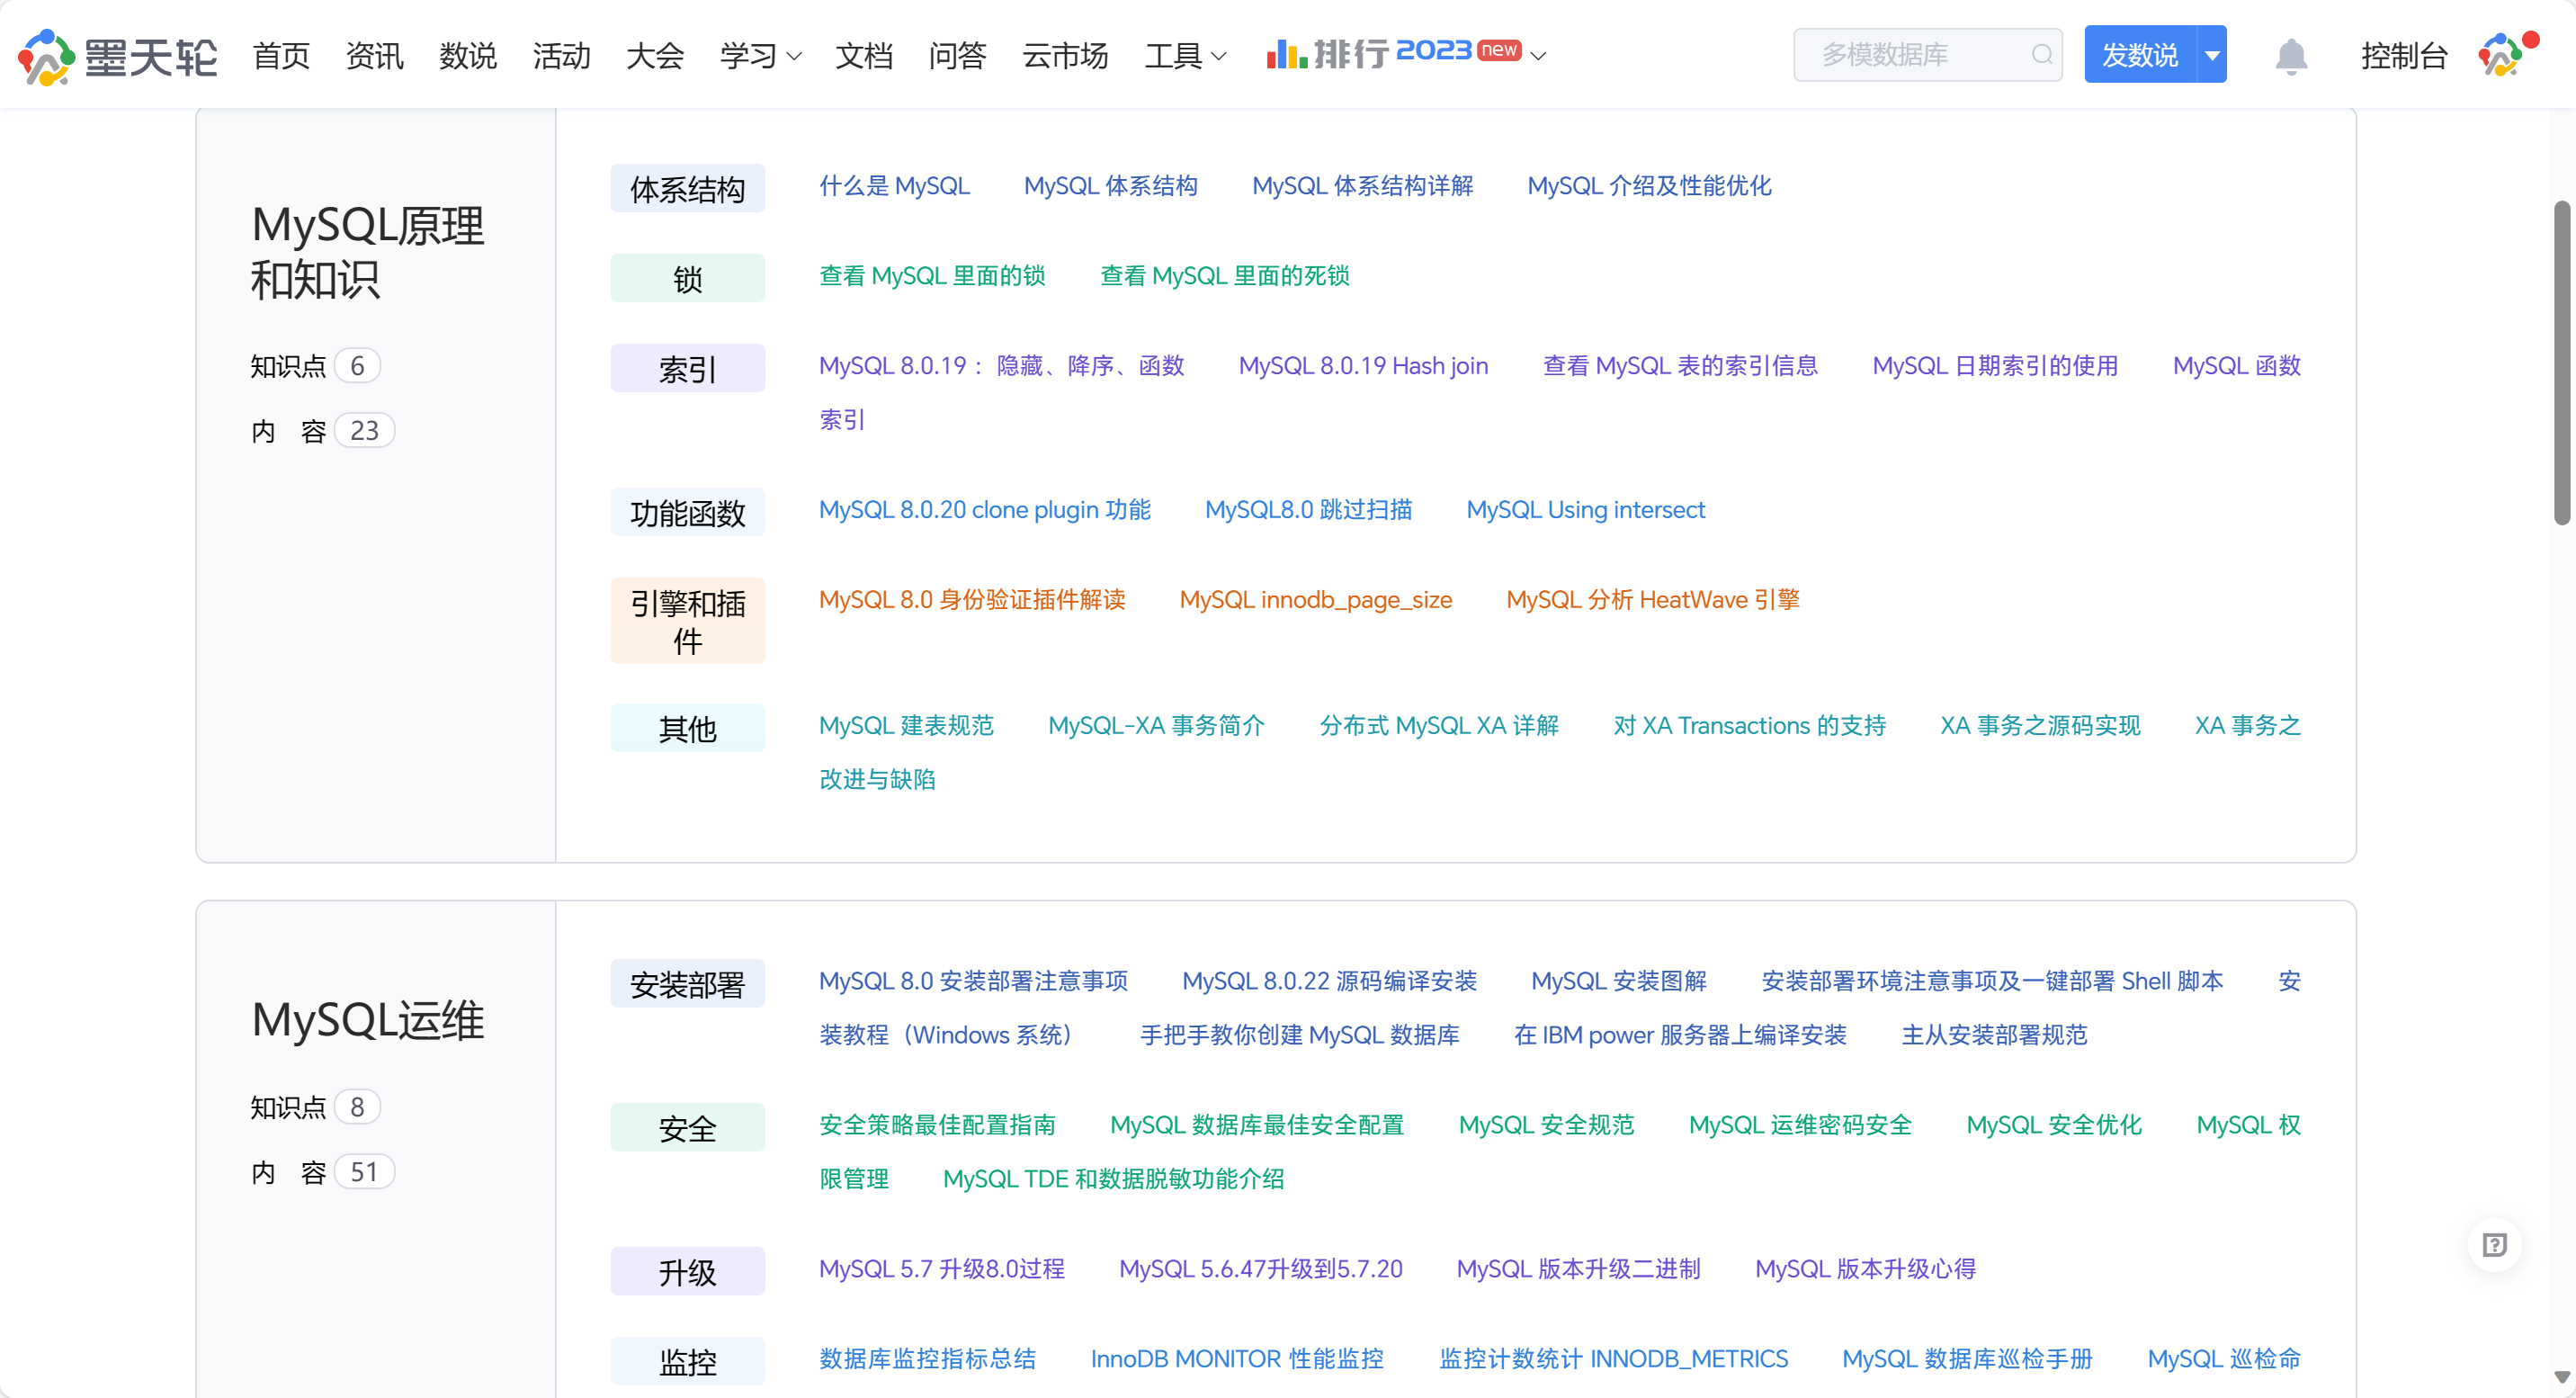Open the MySQL 介绍及性能优化 article

click(x=1650, y=186)
